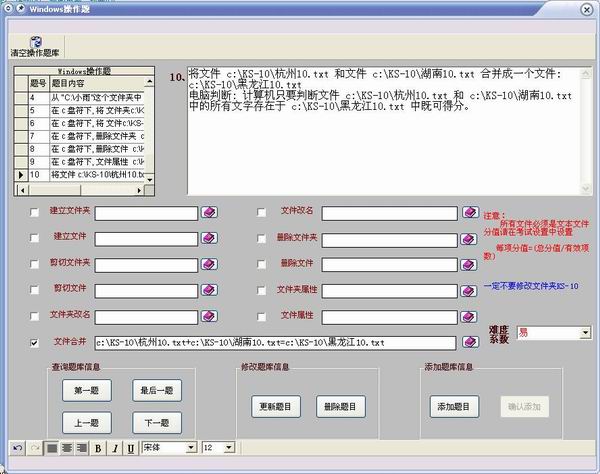Align text right in the format toolbar

tap(82, 448)
